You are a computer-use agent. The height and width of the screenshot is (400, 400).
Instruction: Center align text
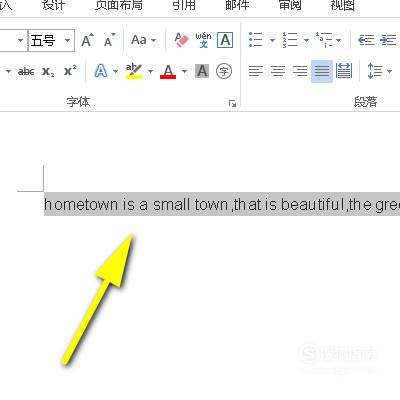(278, 71)
